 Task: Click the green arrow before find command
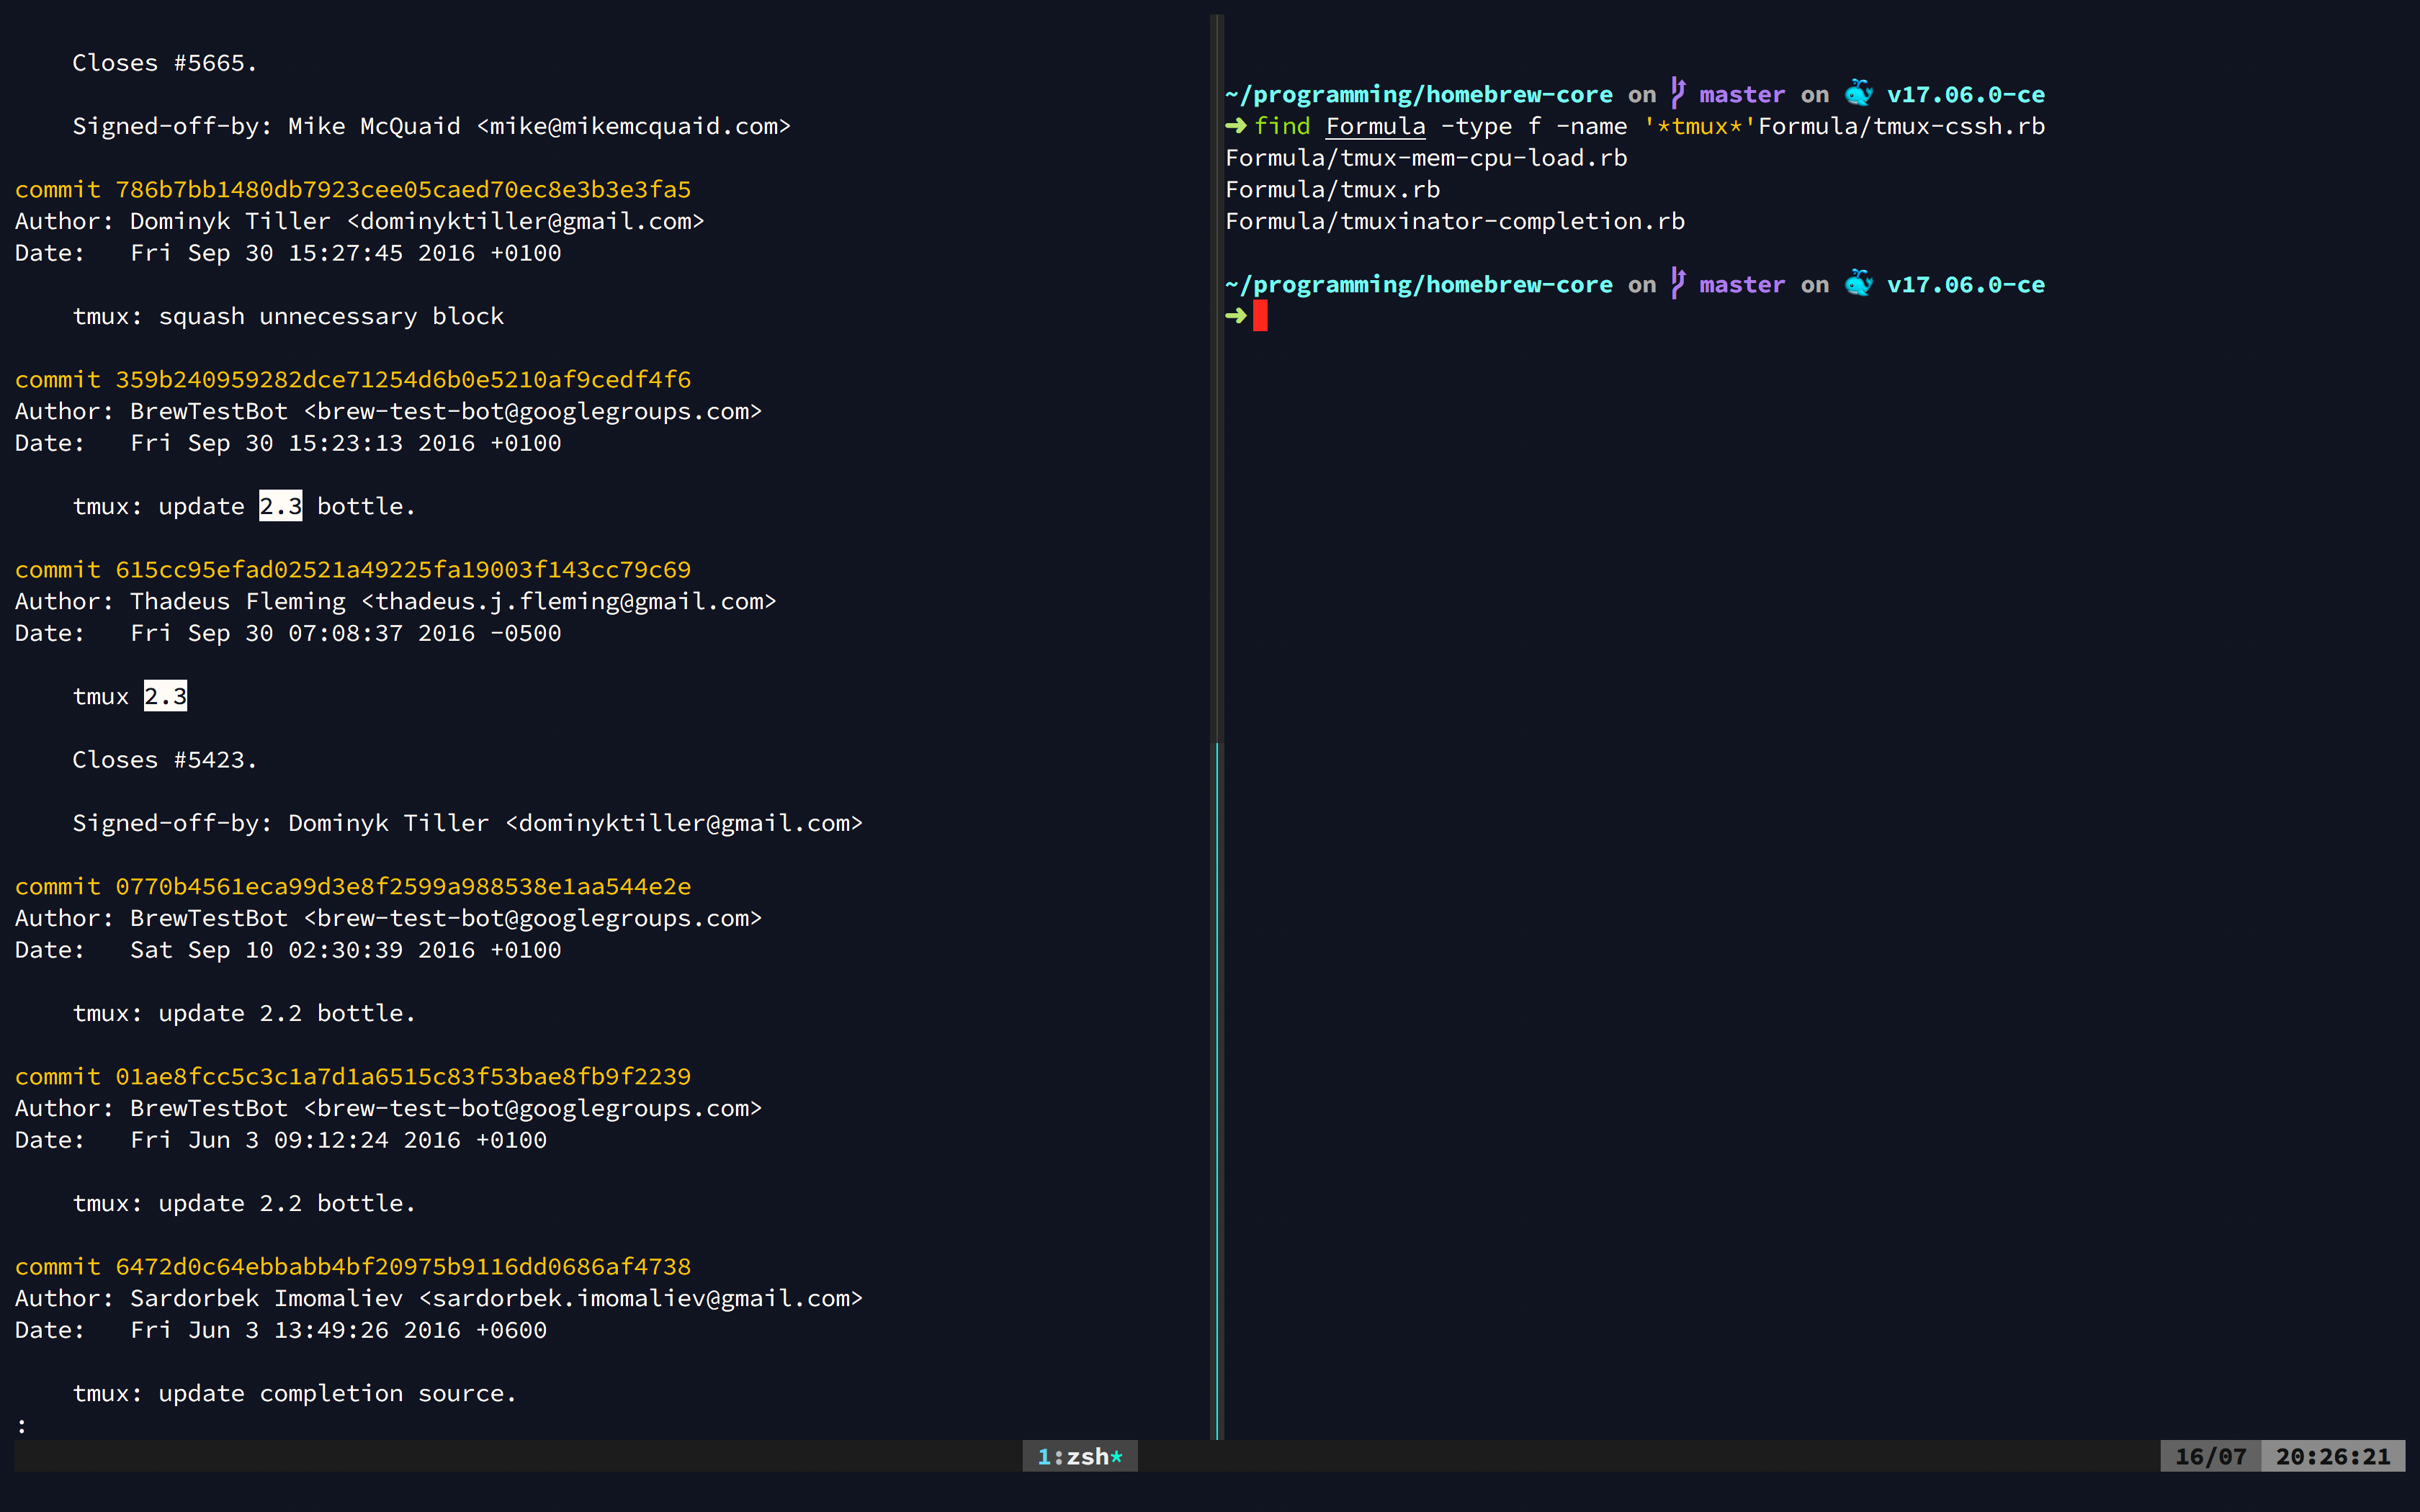(x=1236, y=126)
